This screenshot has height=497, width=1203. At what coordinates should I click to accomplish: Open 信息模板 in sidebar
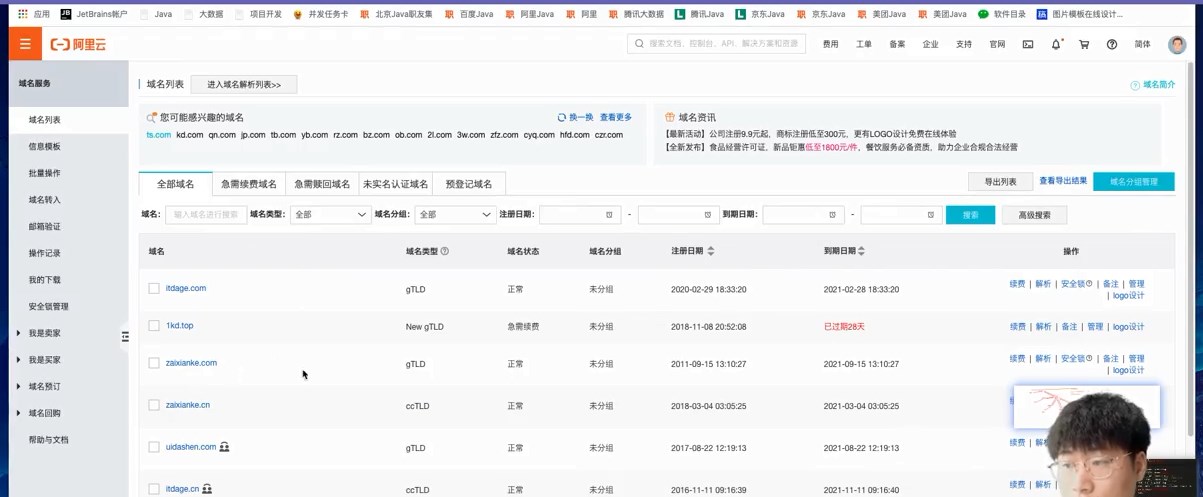pyautogui.click(x=45, y=146)
